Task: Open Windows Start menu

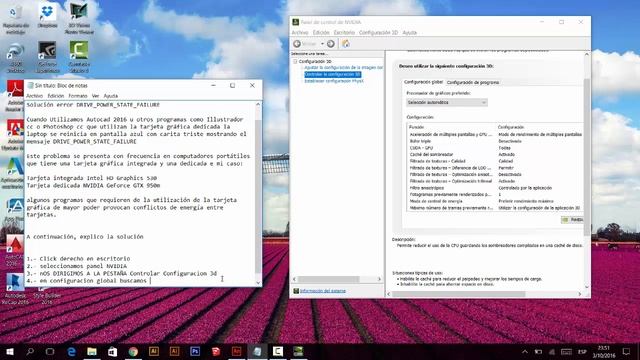Action: click(10, 351)
